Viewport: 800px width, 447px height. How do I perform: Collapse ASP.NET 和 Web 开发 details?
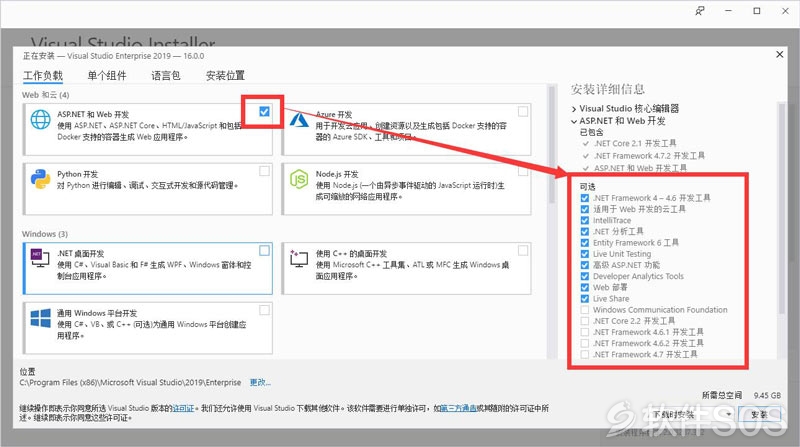coord(574,121)
